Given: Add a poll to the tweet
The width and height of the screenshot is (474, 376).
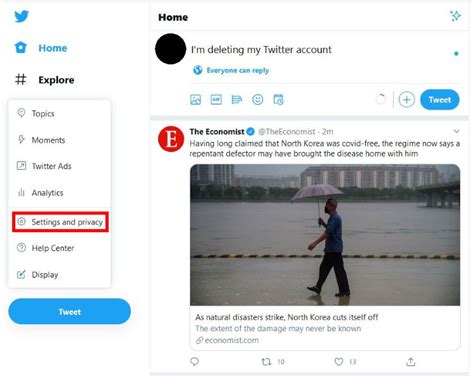Looking at the screenshot, I should (x=237, y=99).
